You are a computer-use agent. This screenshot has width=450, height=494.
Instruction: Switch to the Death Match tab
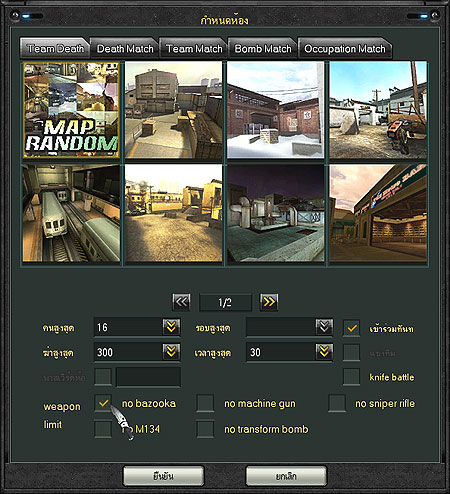(x=125, y=49)
